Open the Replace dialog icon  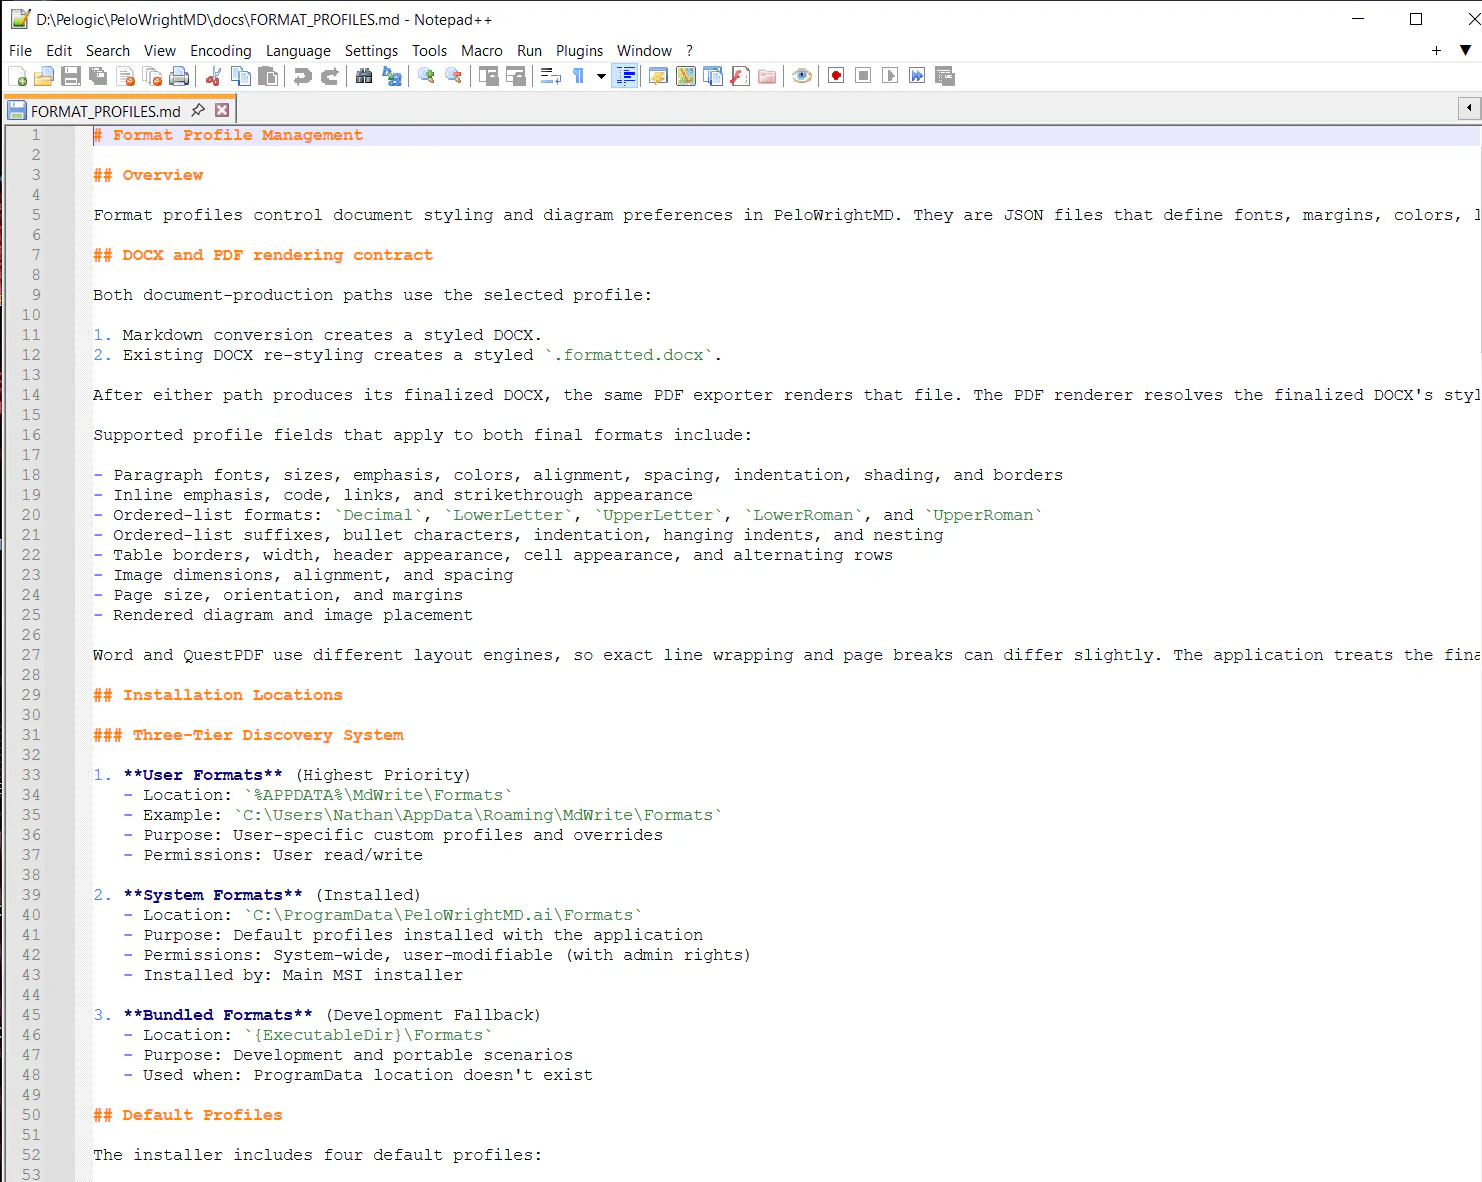tap(392, 76)
